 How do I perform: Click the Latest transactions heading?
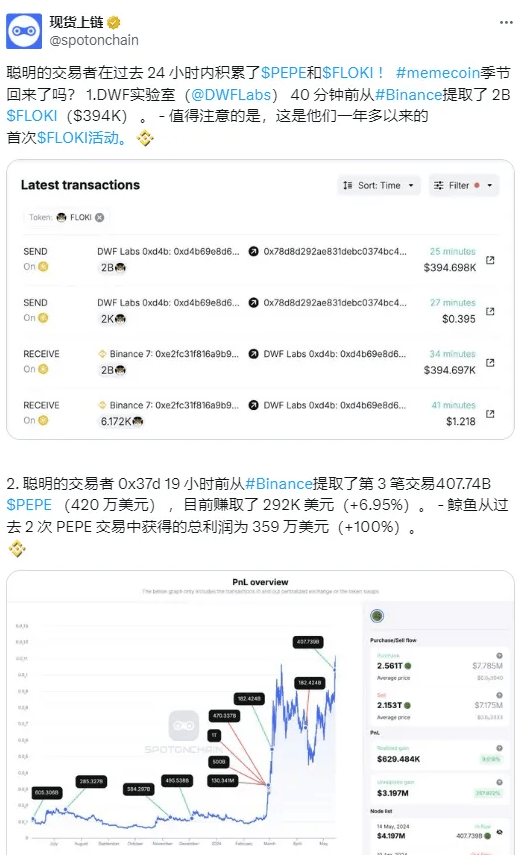click(80, 185)
